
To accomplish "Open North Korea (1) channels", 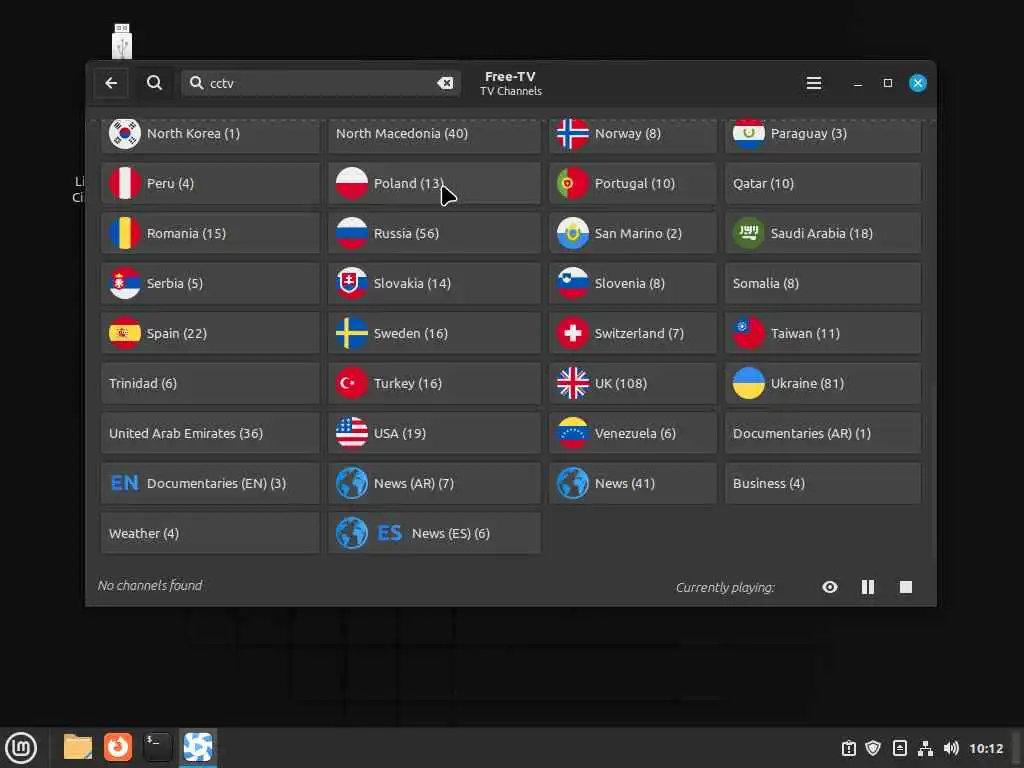I will (x=210, y=134).
